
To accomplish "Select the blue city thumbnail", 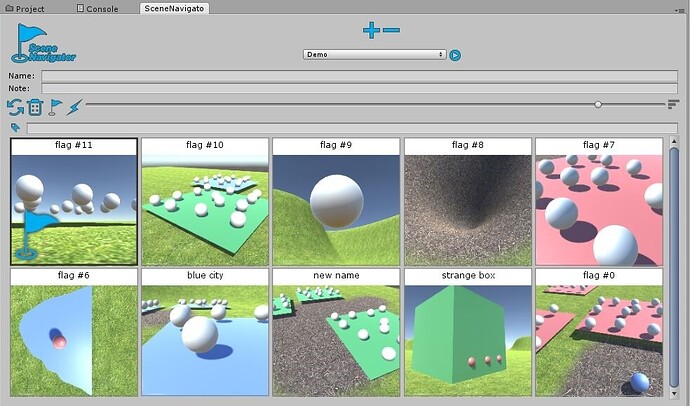I will (205, 333).
